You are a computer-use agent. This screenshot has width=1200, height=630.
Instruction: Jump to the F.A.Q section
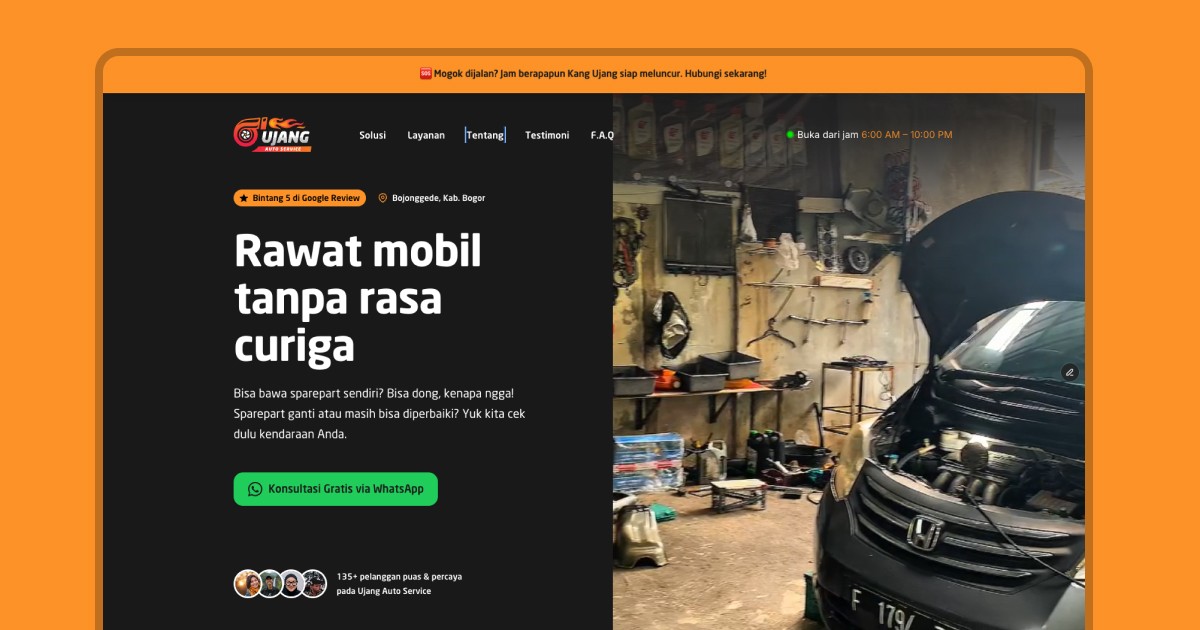point(602,135)
